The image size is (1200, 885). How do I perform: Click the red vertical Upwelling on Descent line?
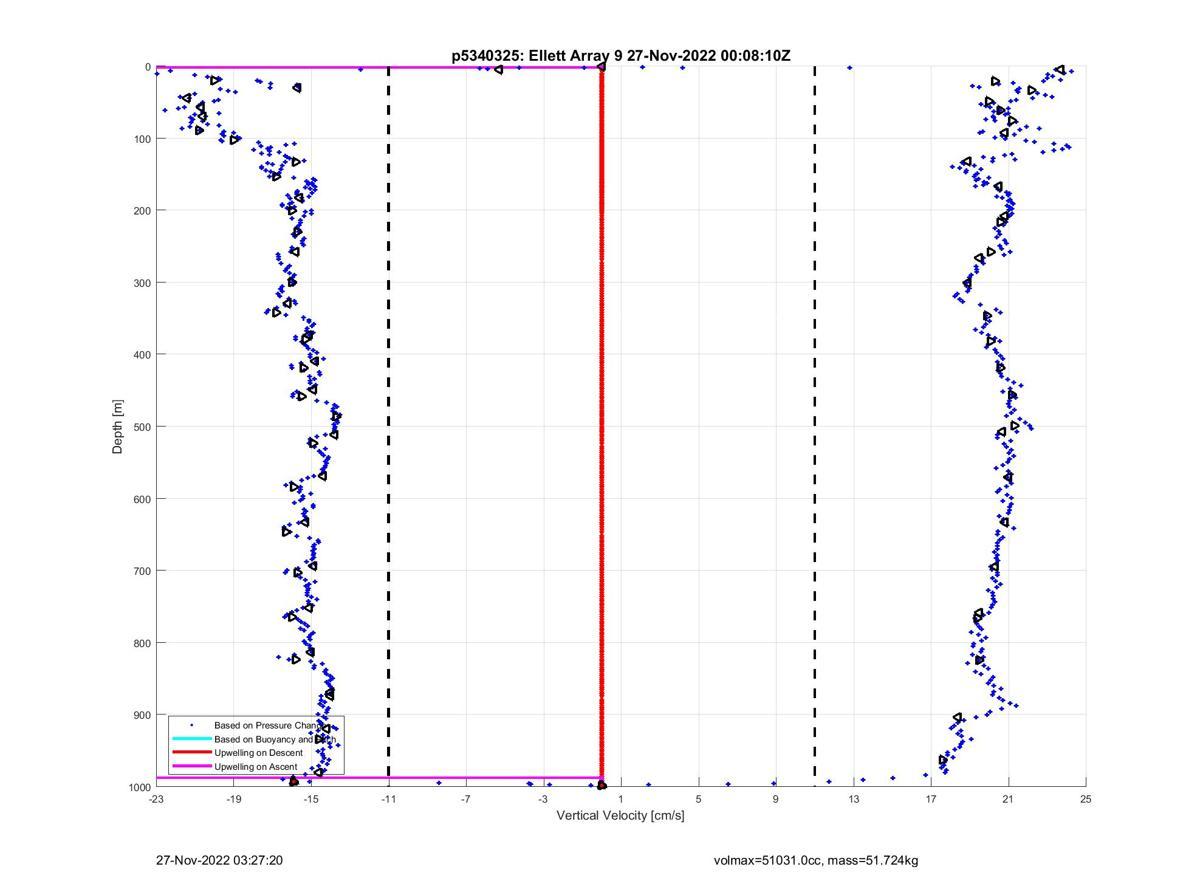(602, 427)
